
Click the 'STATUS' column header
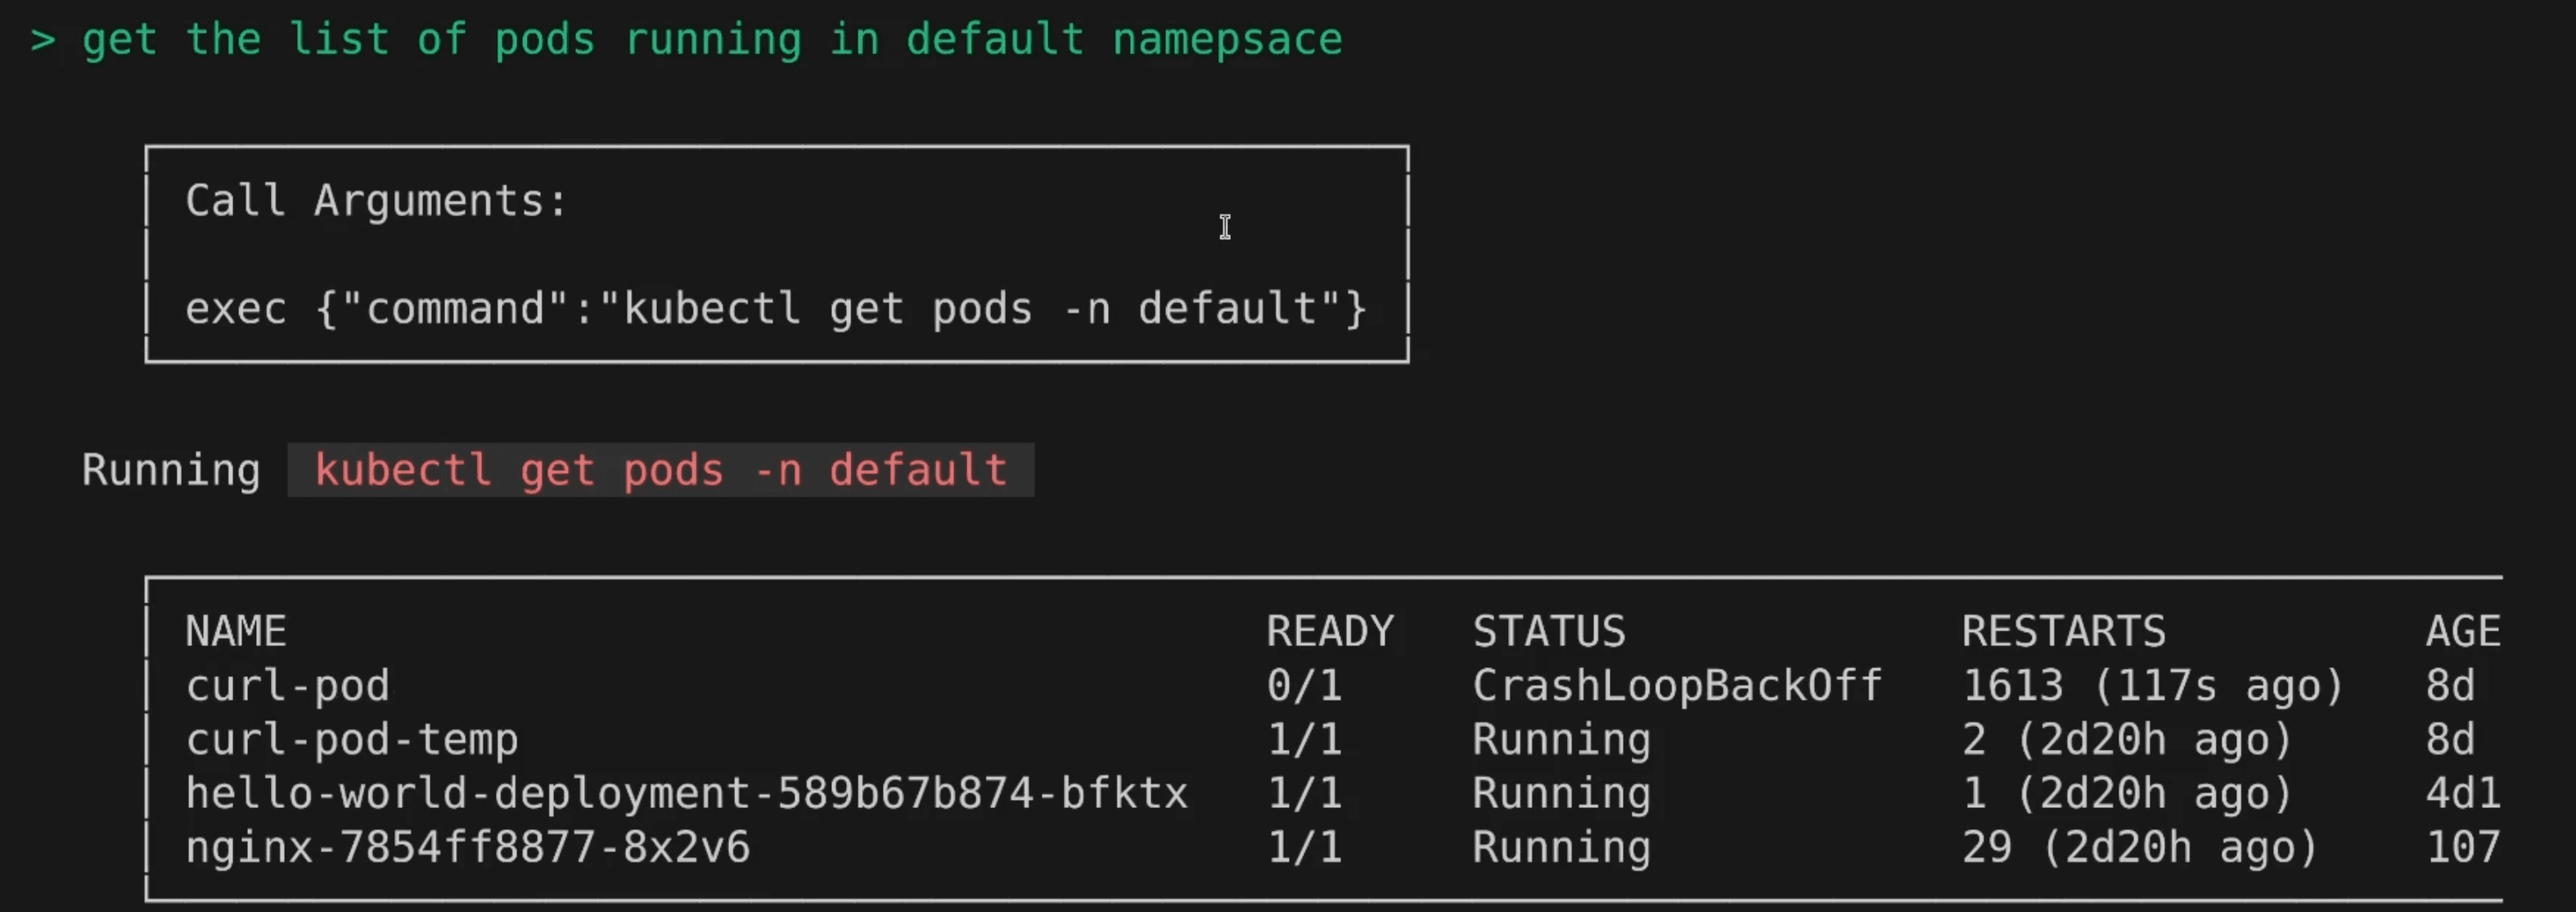[1549, 631]
